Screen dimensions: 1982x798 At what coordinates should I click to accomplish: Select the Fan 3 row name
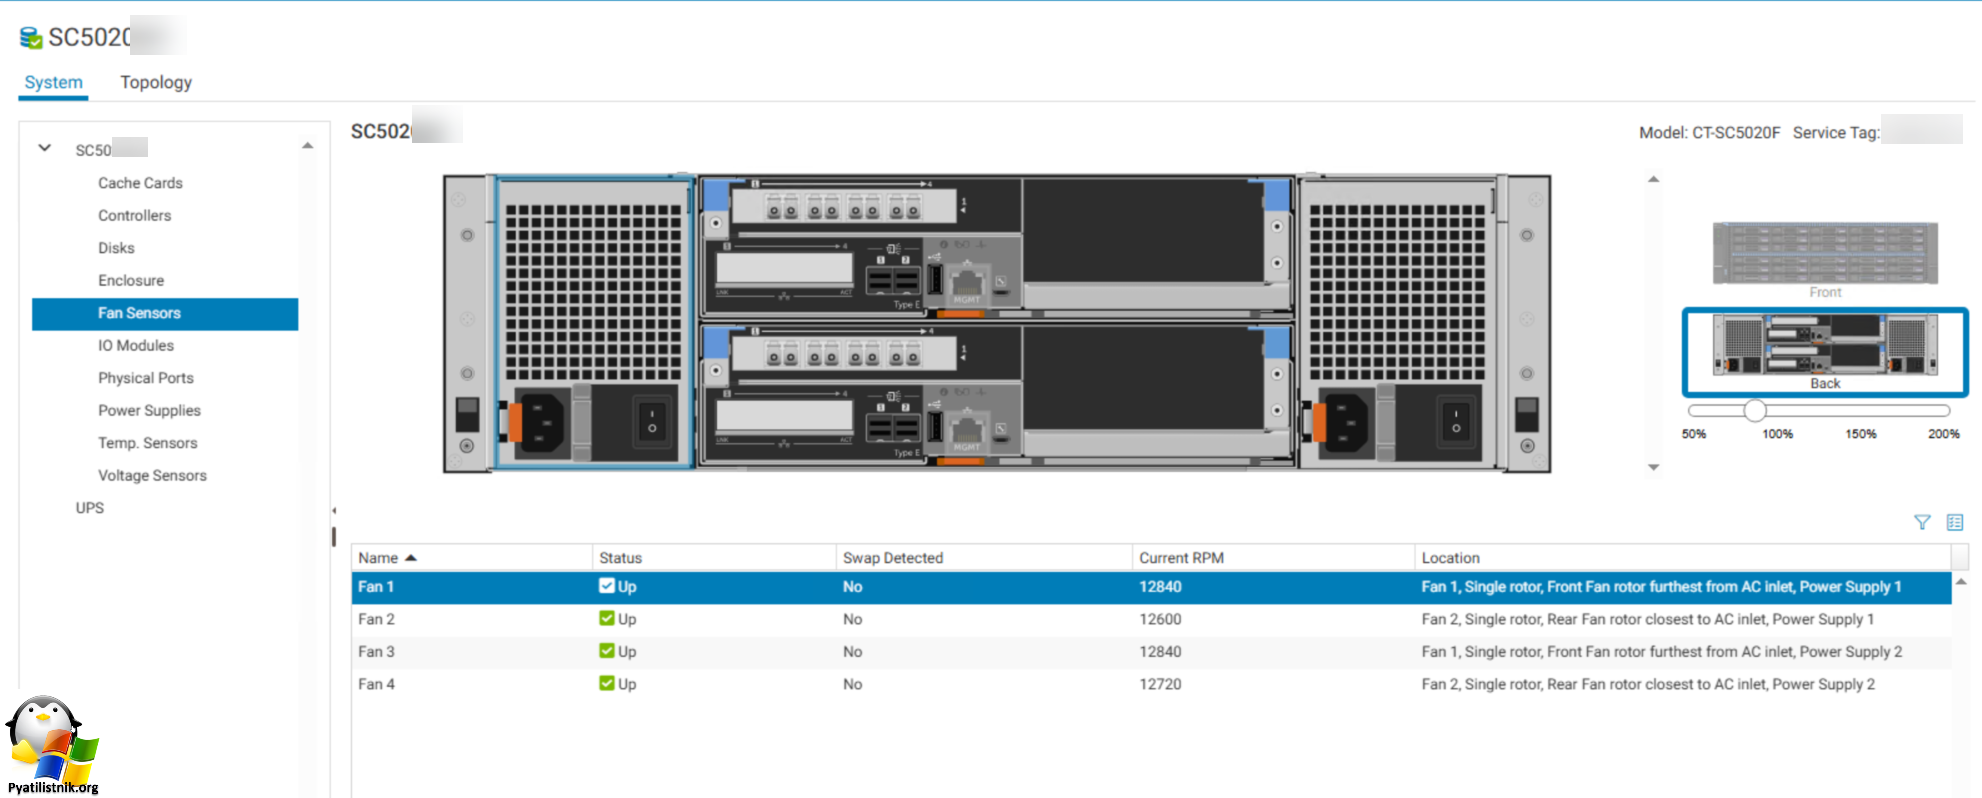tap(376, 652)
